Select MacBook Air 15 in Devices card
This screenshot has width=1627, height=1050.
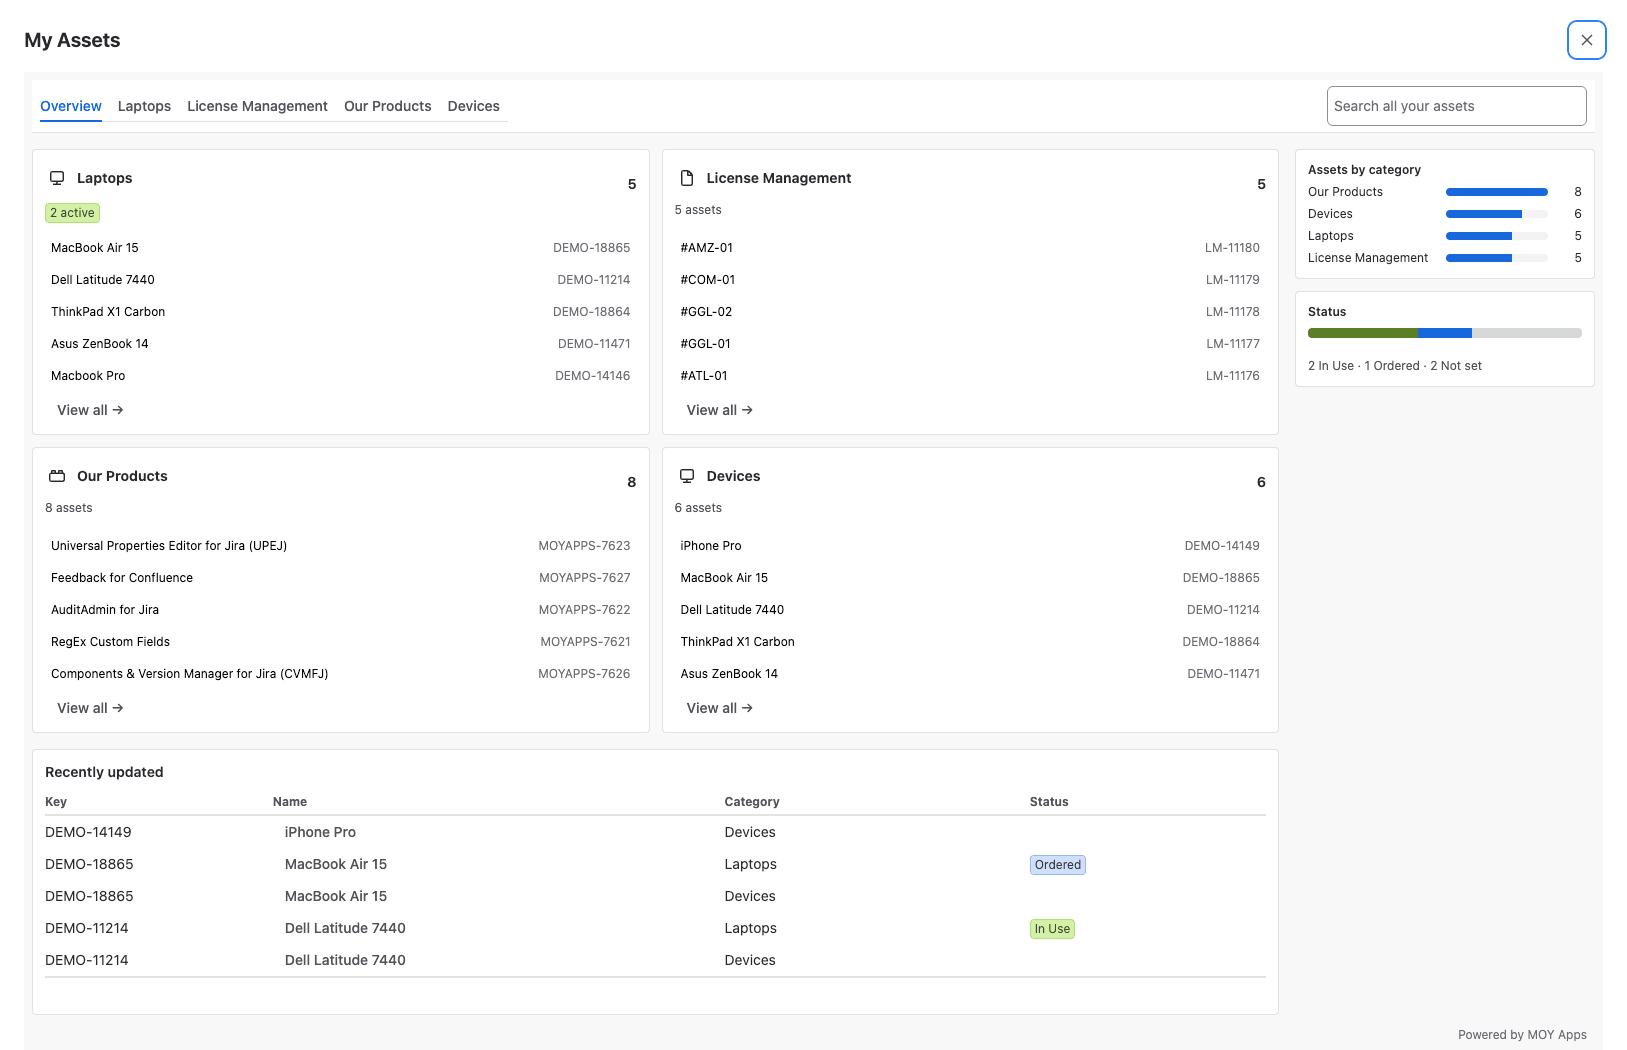(x=970, y=578)
